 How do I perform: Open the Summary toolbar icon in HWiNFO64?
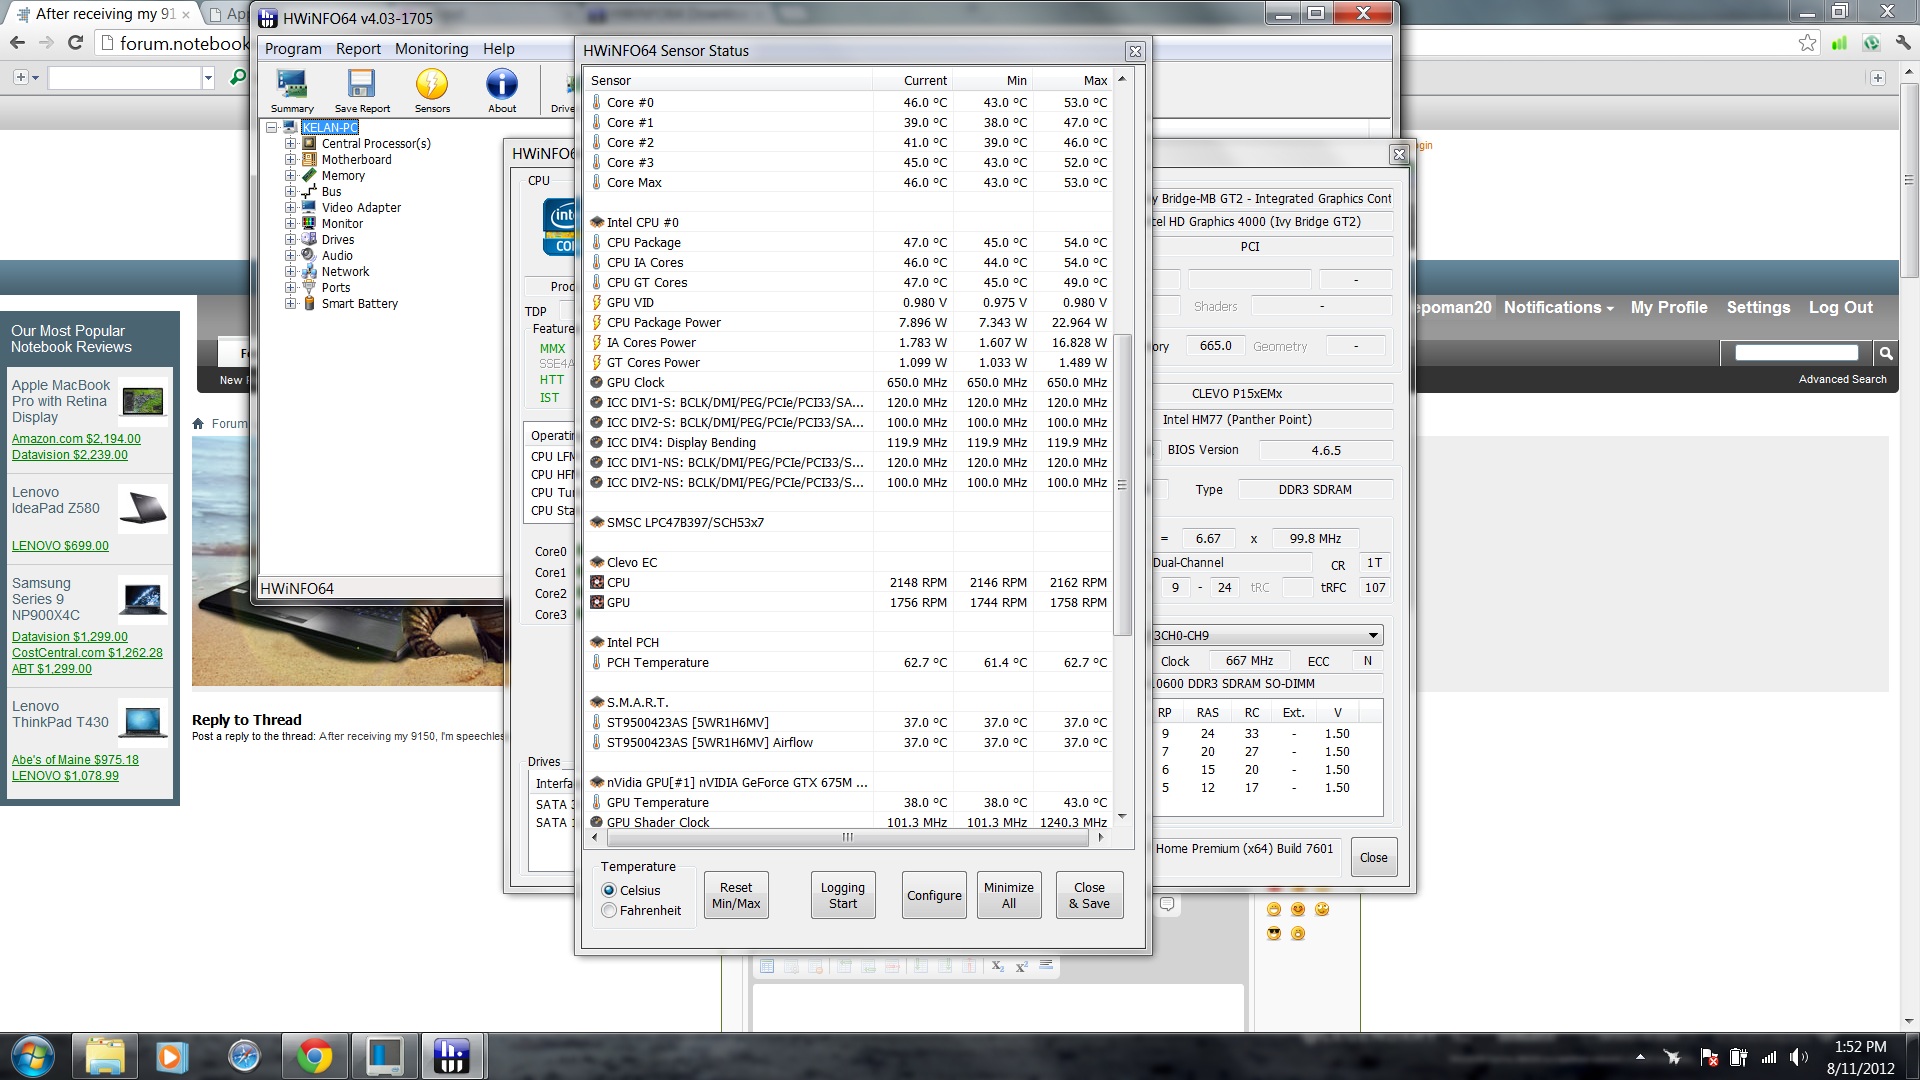coord(292,90)
